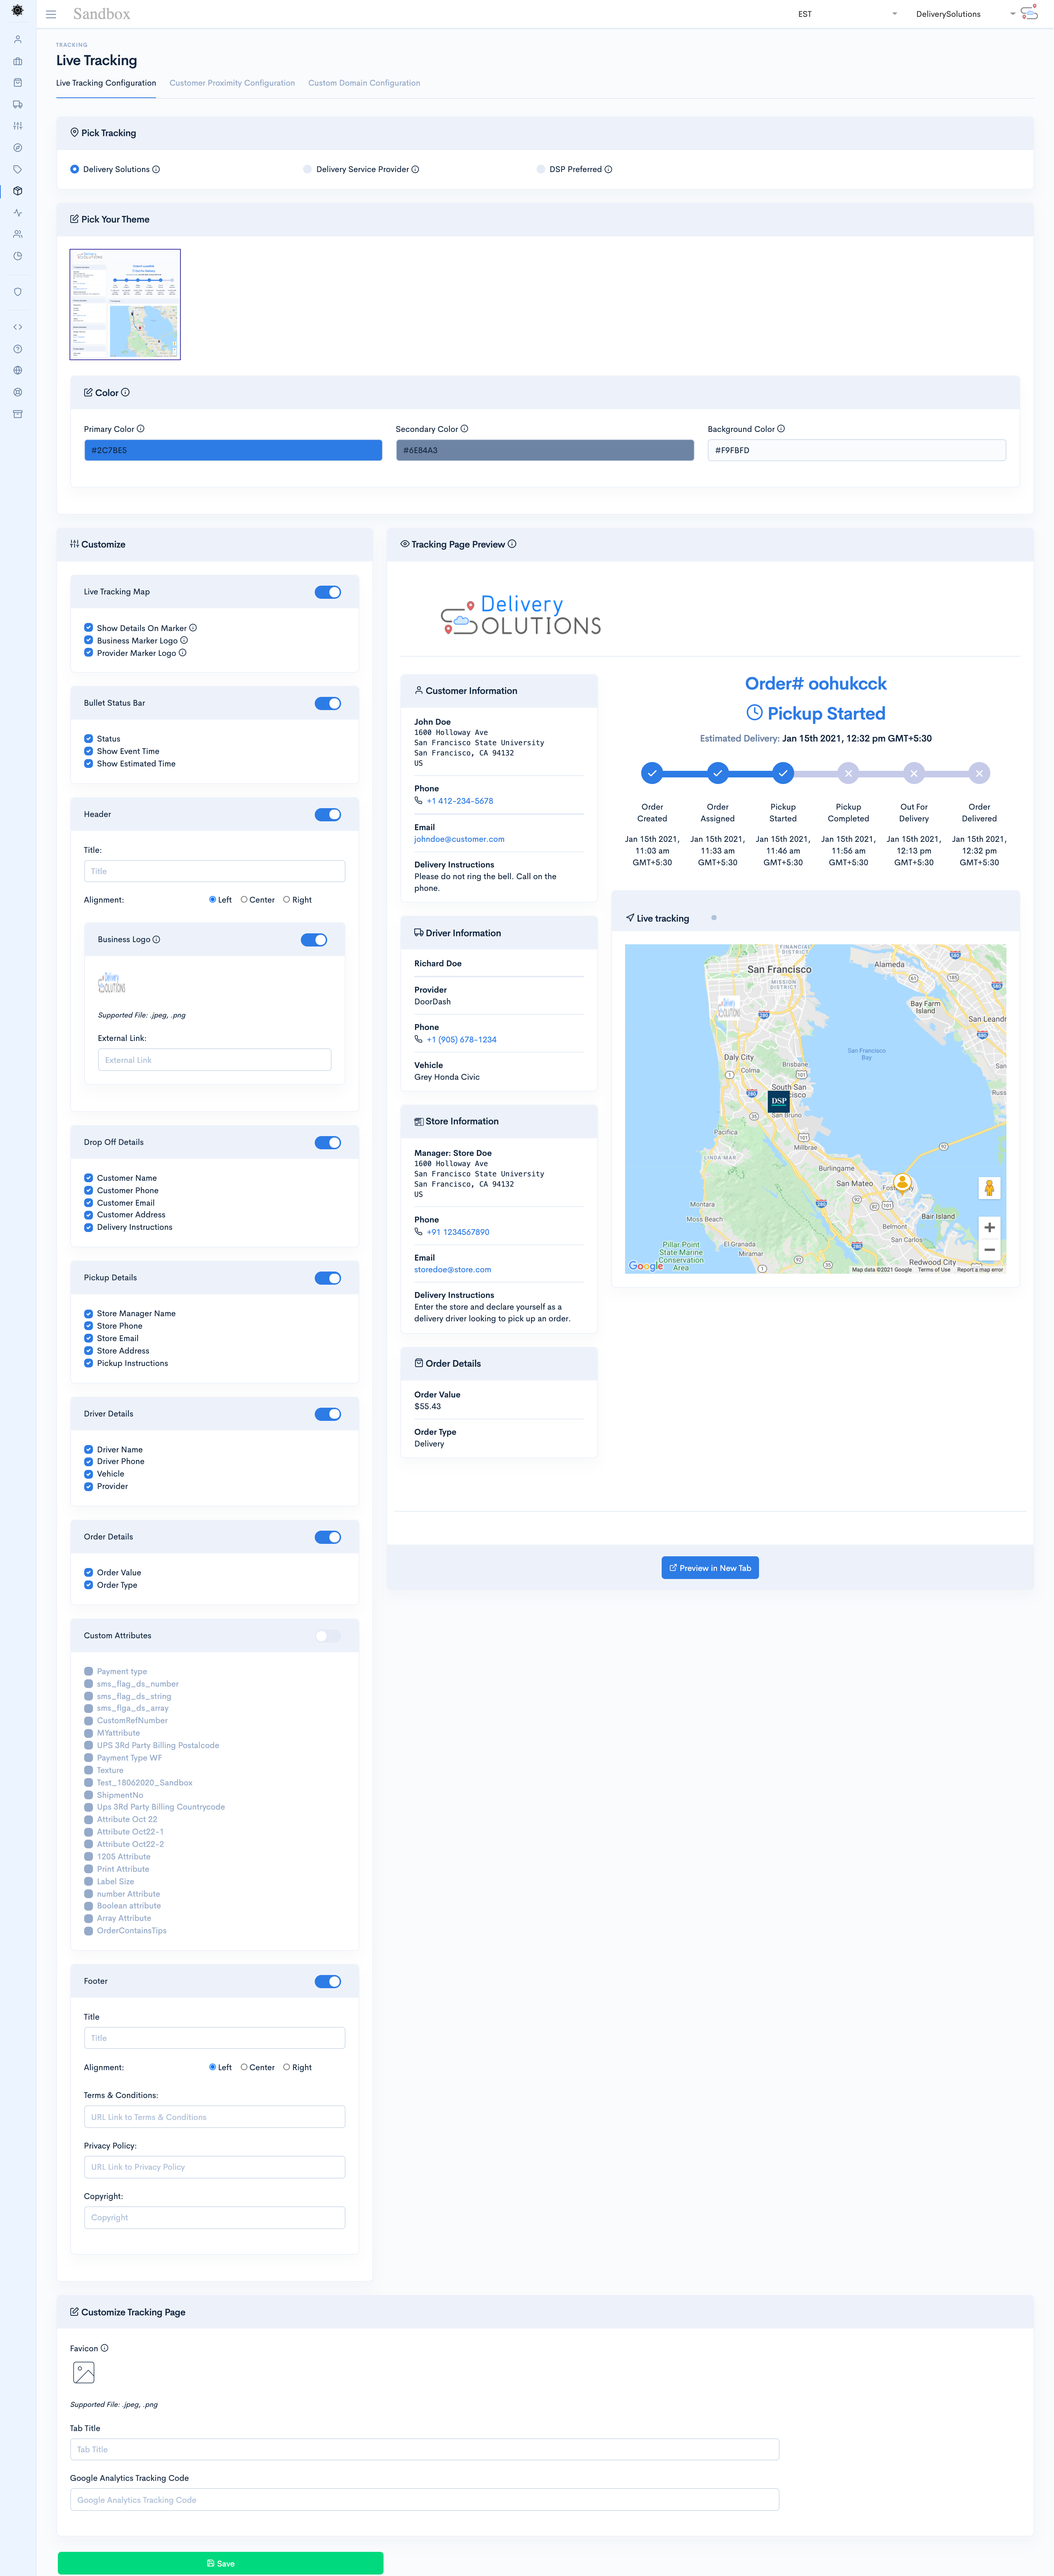This screenshot has width=1054, height=2576.
Task: Enable the Custom Attributes switch
Action: click(328, 1636)
